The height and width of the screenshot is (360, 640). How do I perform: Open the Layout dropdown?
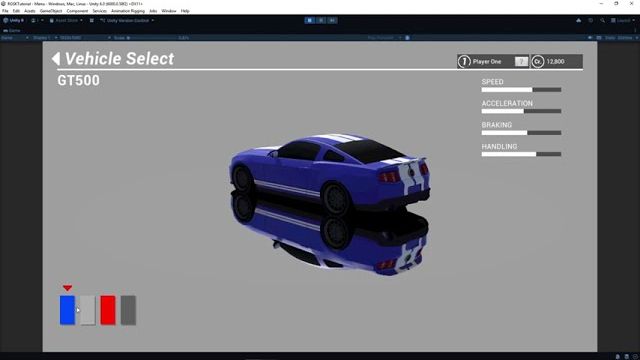pos(623,20)
